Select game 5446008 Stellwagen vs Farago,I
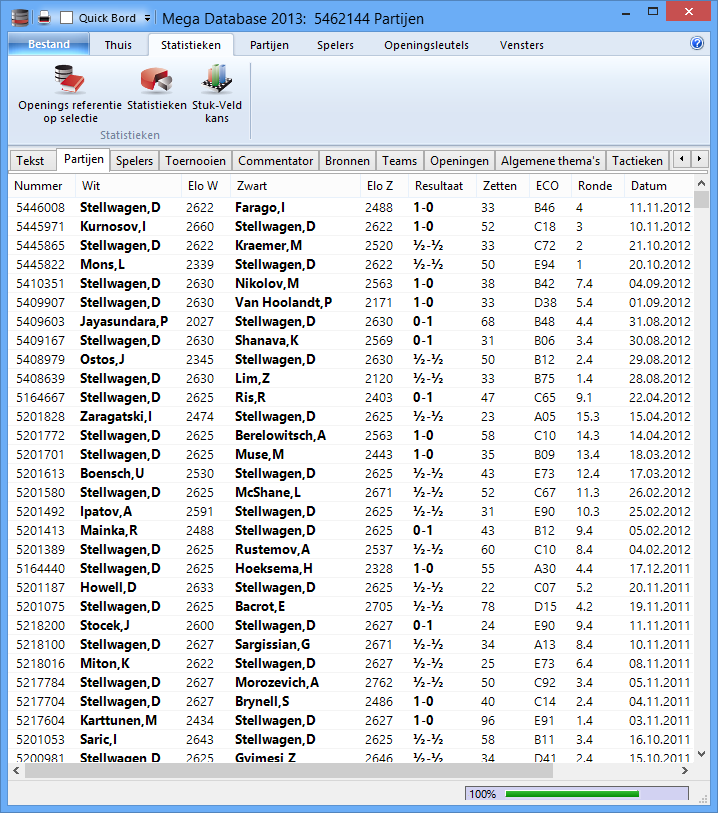This screenshot has width=718, height=813. pos(351,207)
